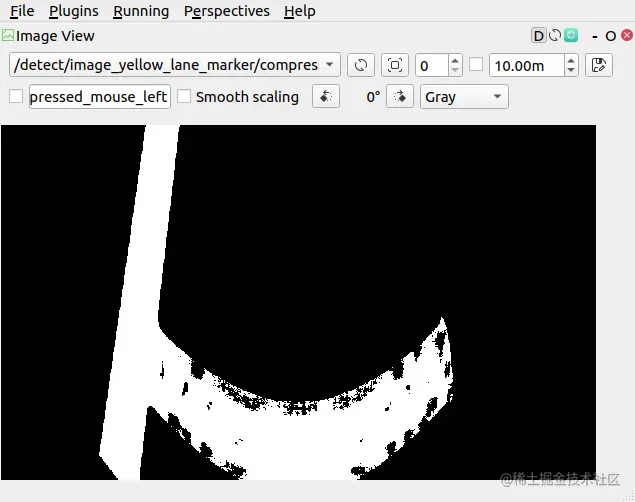This screenshot has width=635, height=502.
Task: Expand the image topic dropdown
Action: 175,65
